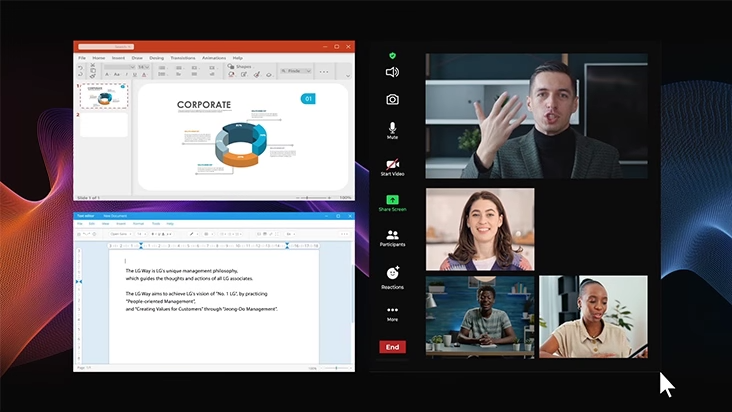Viewport: 732px width, 412px height.
Task: Open the Format menu in text editor
Action: pyautogui.click(x=139, y=223)
